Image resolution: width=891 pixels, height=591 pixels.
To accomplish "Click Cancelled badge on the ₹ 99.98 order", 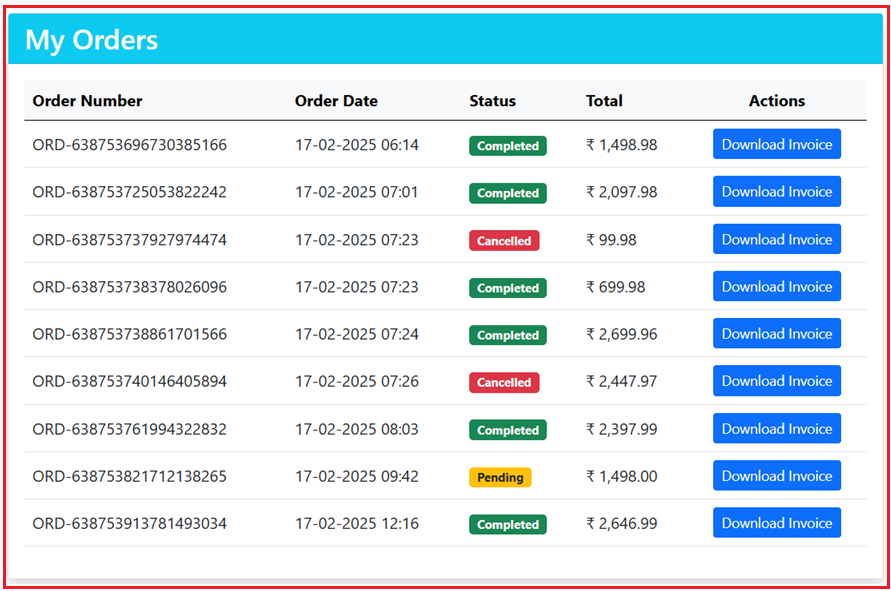I will [x=504, y=241].
